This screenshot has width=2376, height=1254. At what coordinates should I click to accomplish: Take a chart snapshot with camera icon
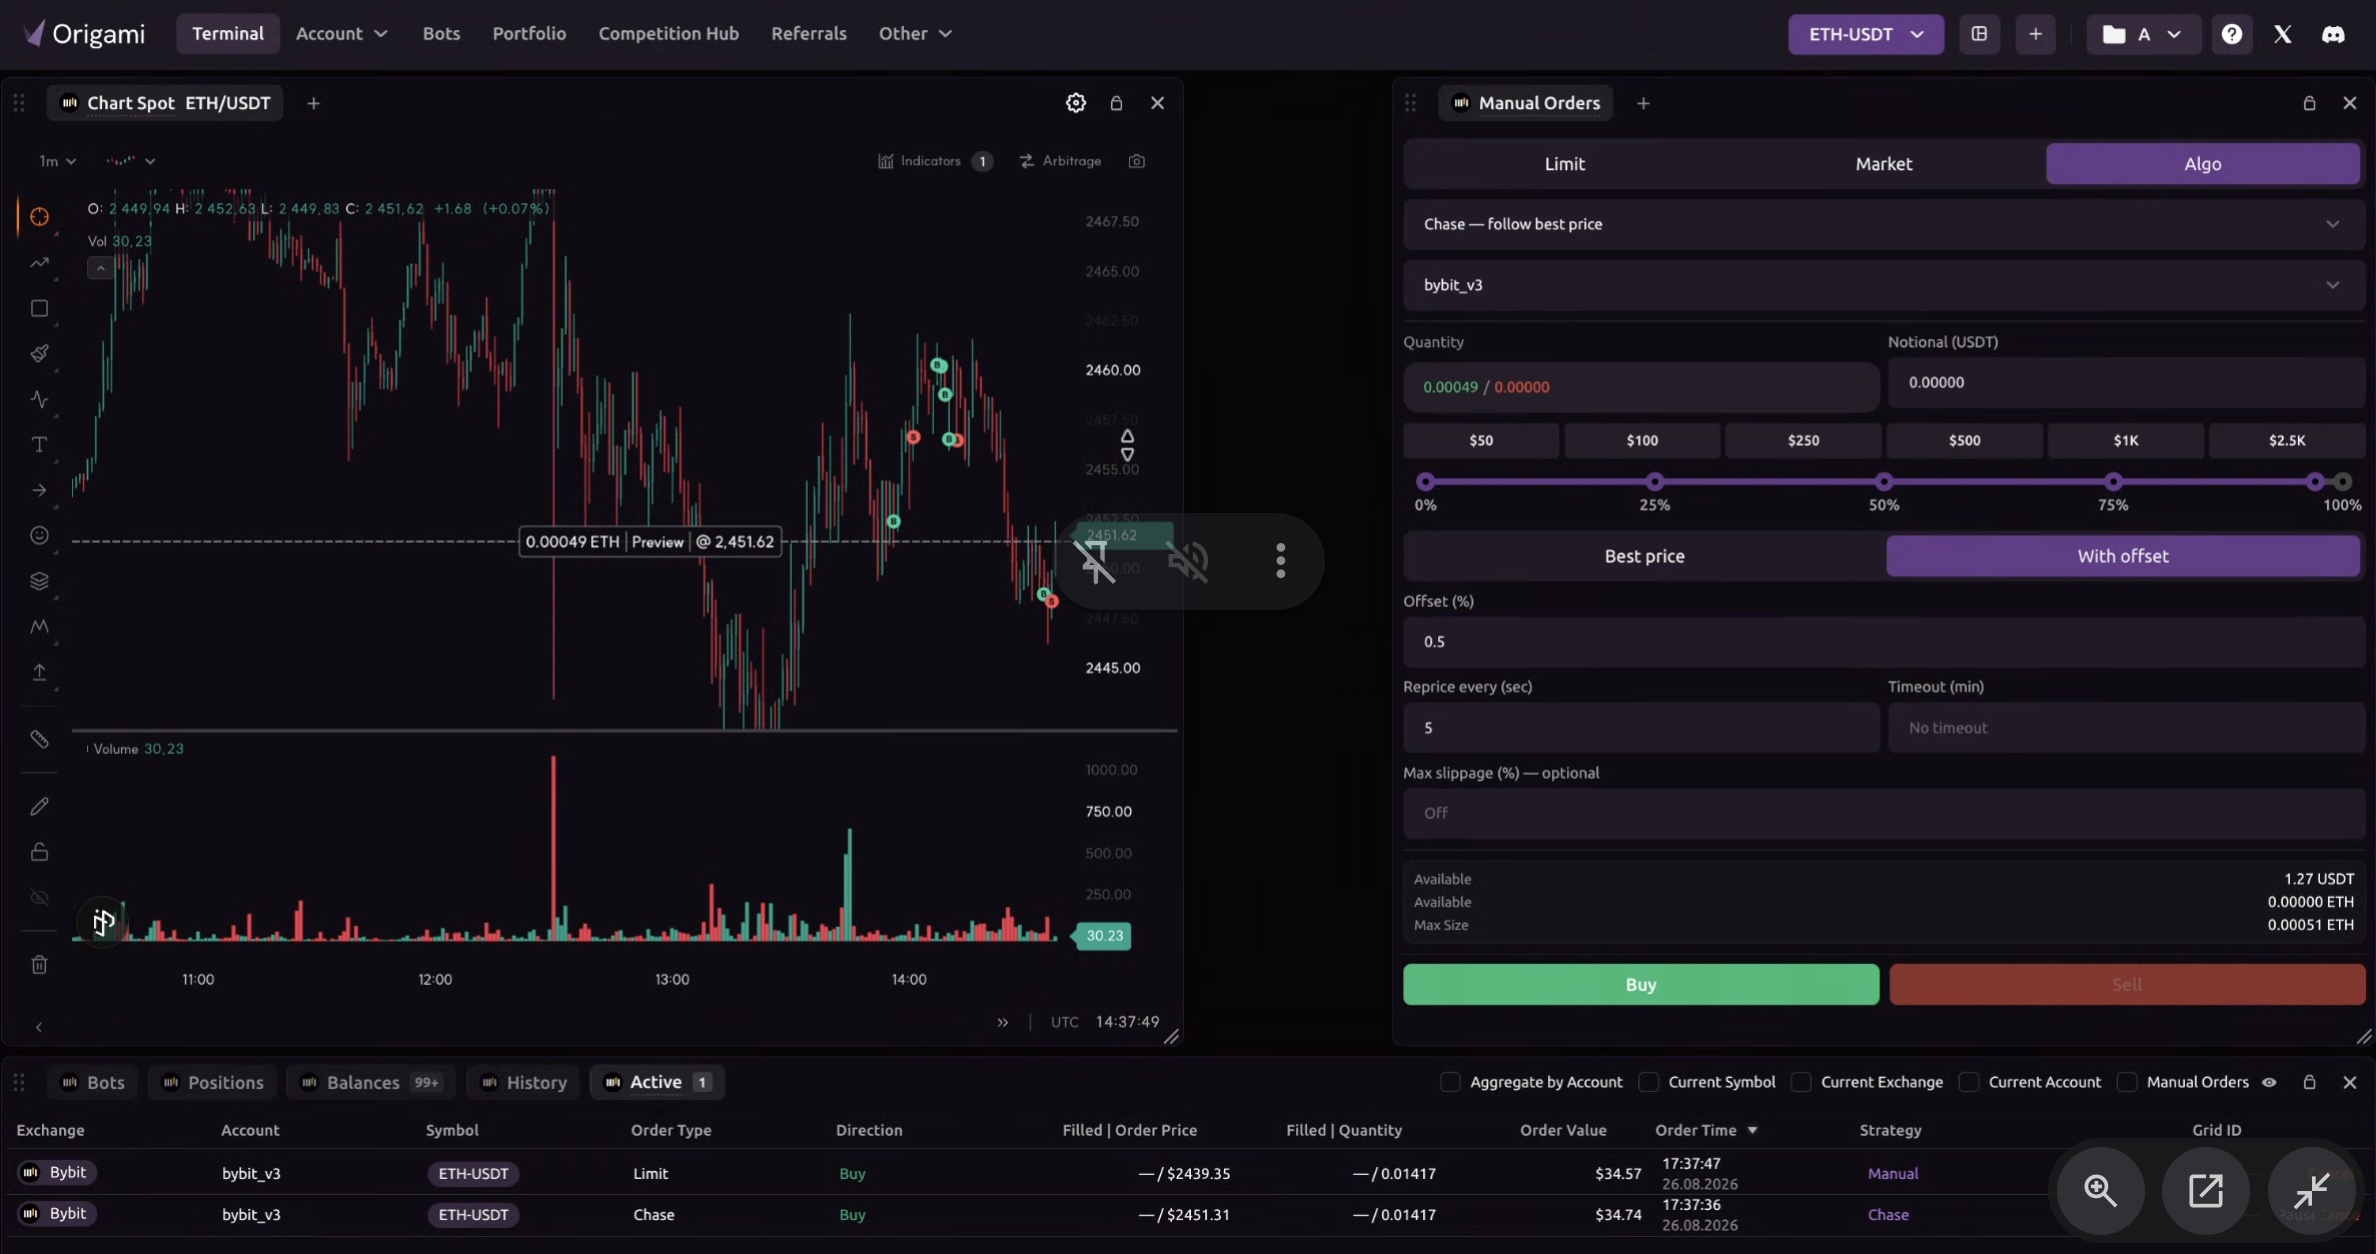point(1137,161)
